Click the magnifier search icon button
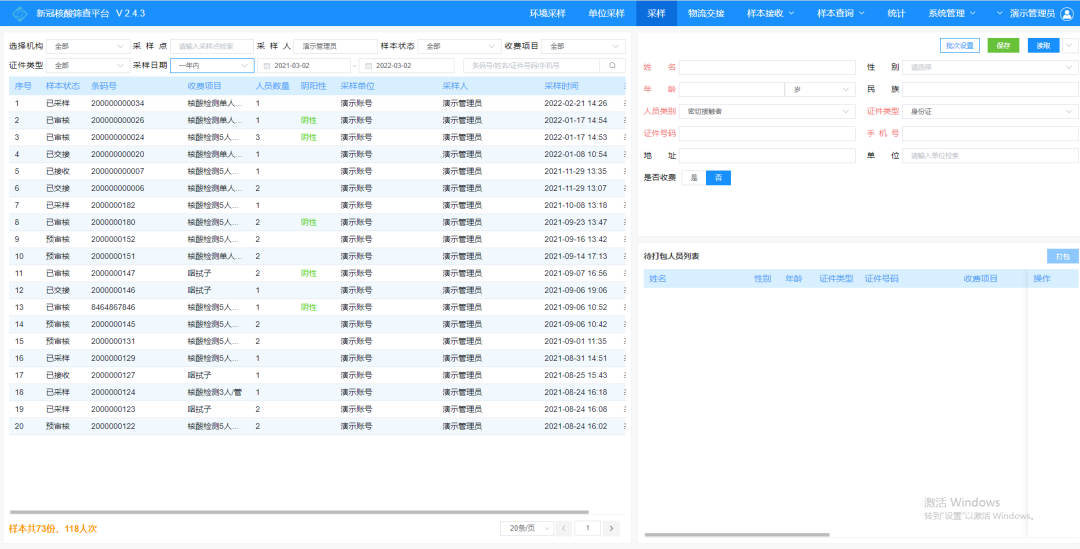 [612, 65]
